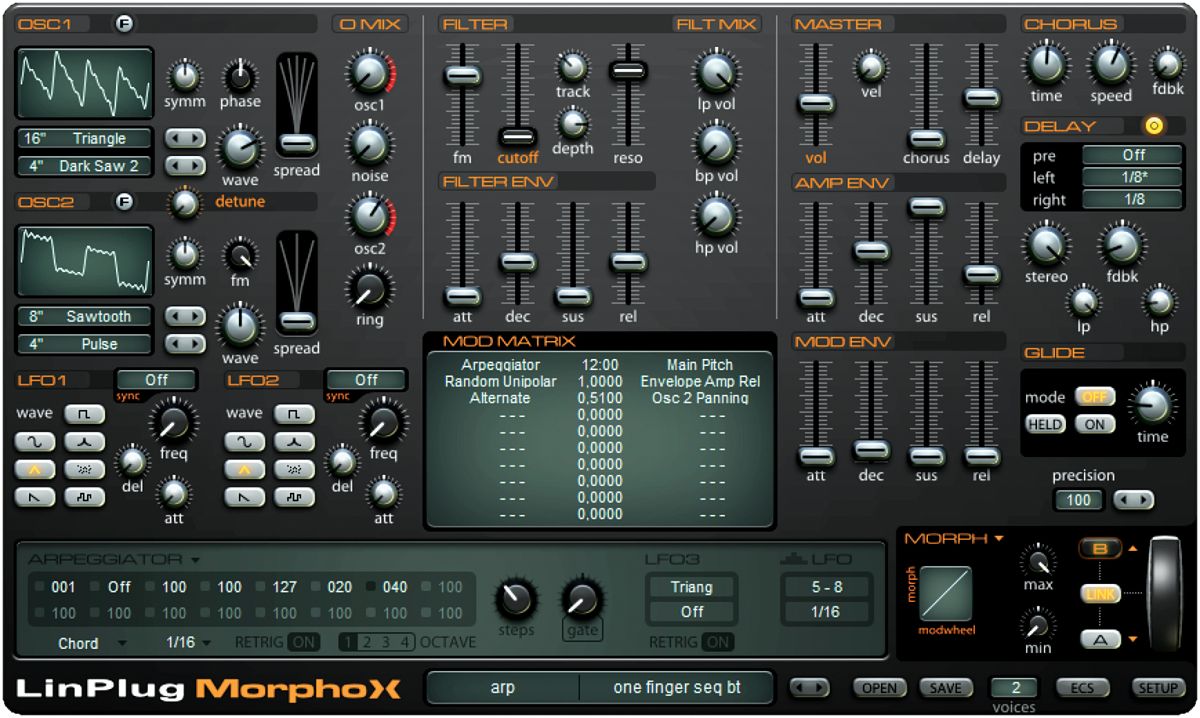Select LFO1 triangle wave shape
The width and height of the screenshot is (1200, 718).
[x=34, y=469]
